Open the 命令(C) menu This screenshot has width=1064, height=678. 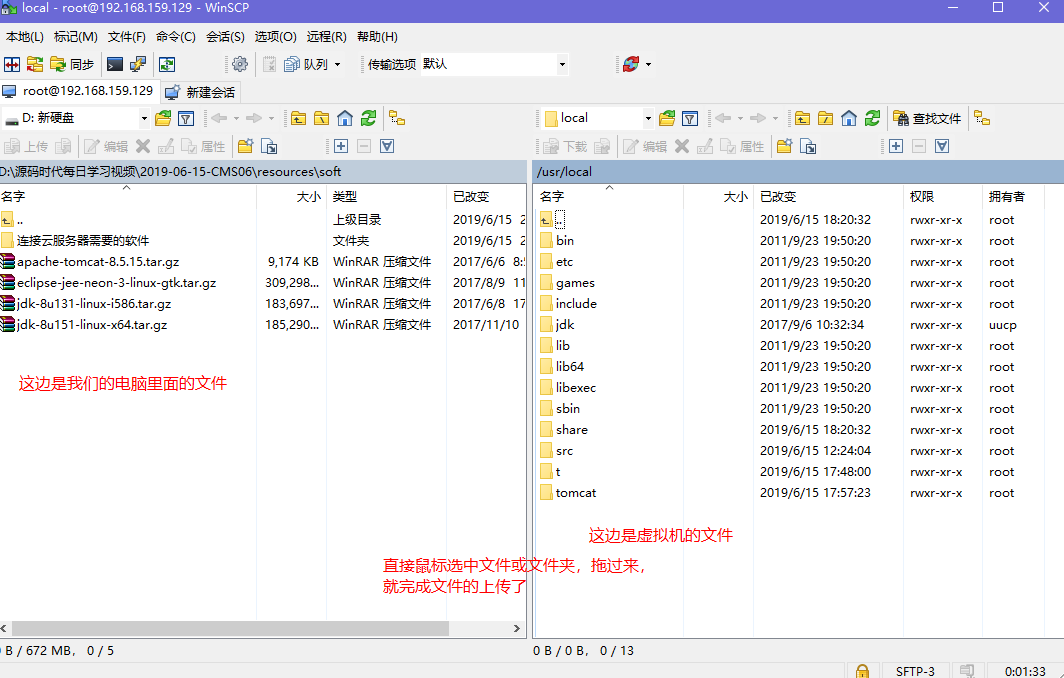click(x=176, y=37)
